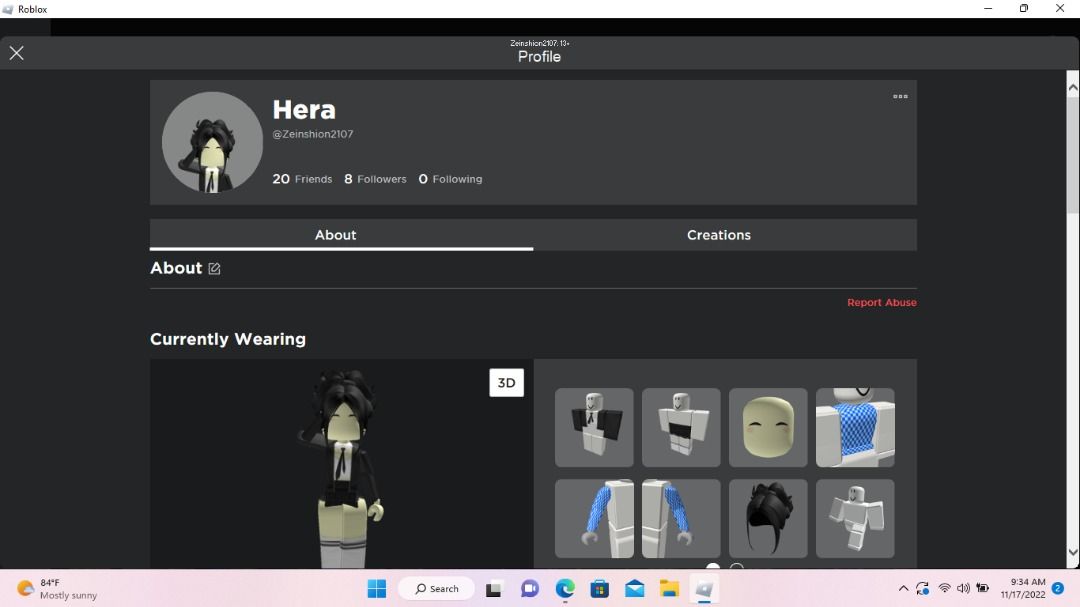1080x607 pixels.
Task: Click the Mostly sunny weather icon
Action: click(24, 588)
